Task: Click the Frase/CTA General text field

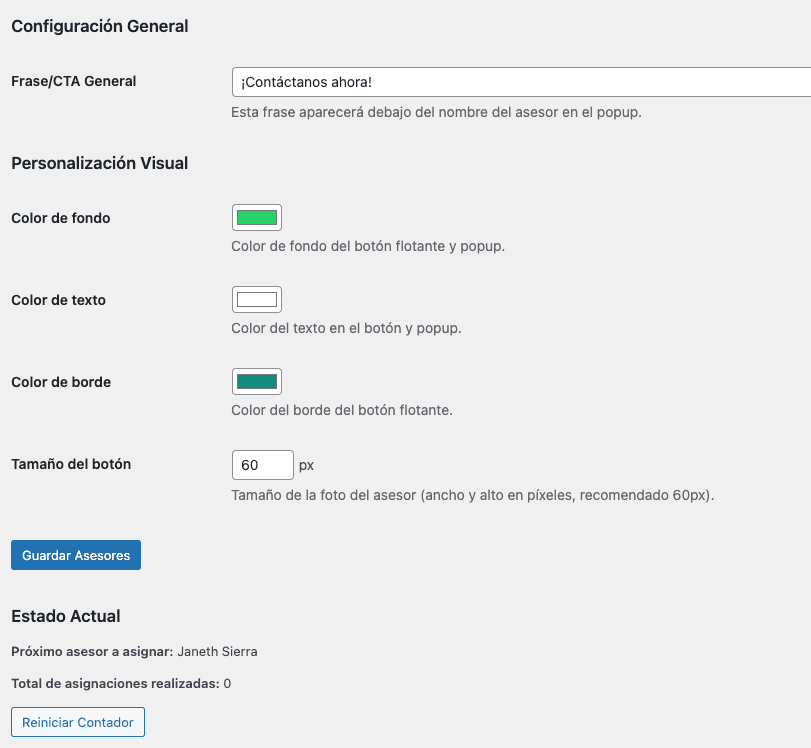Action: [x=520, y=82]
